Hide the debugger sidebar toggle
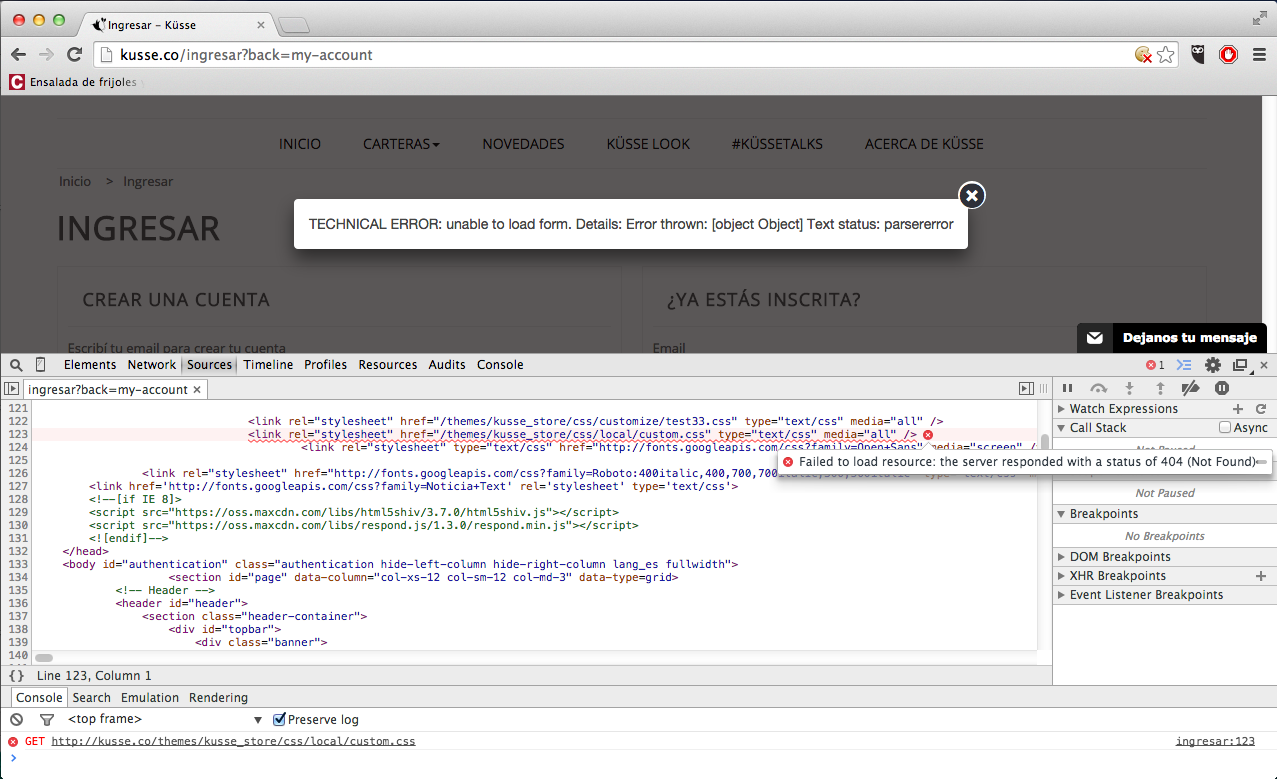The height and width of the screenshot is (779, 1277). [1026, 389]
